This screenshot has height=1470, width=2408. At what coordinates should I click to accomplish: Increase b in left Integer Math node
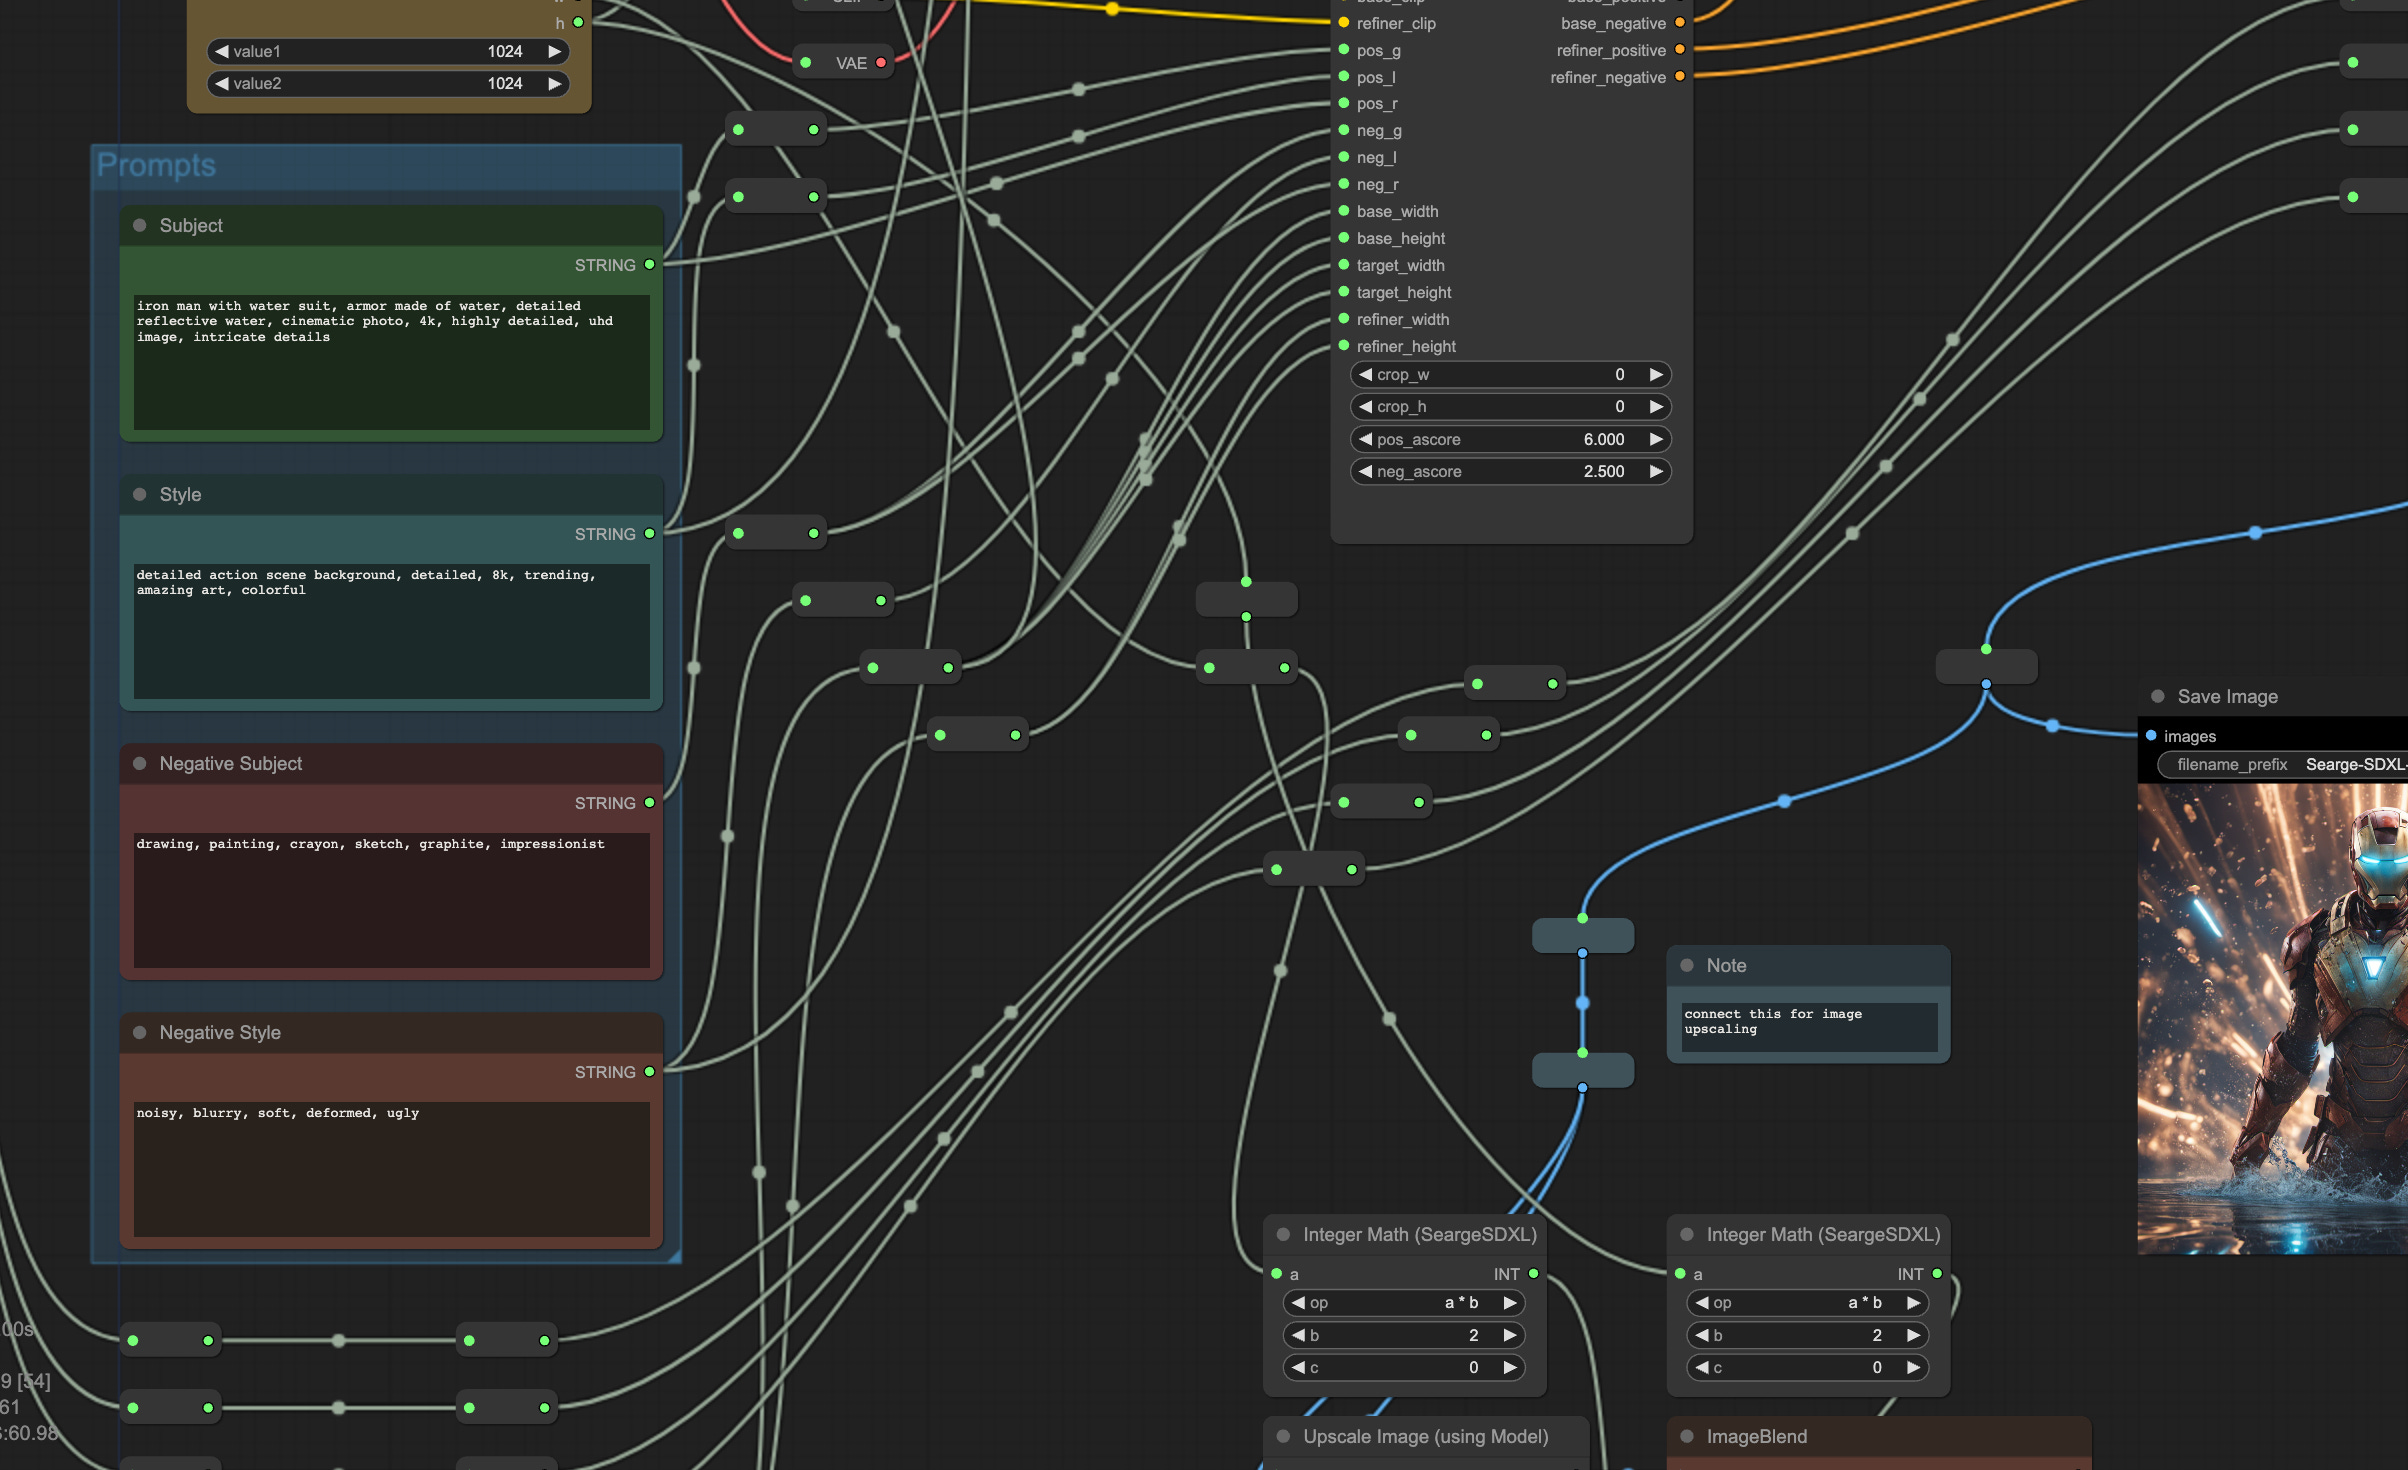click(1510, 1335)
